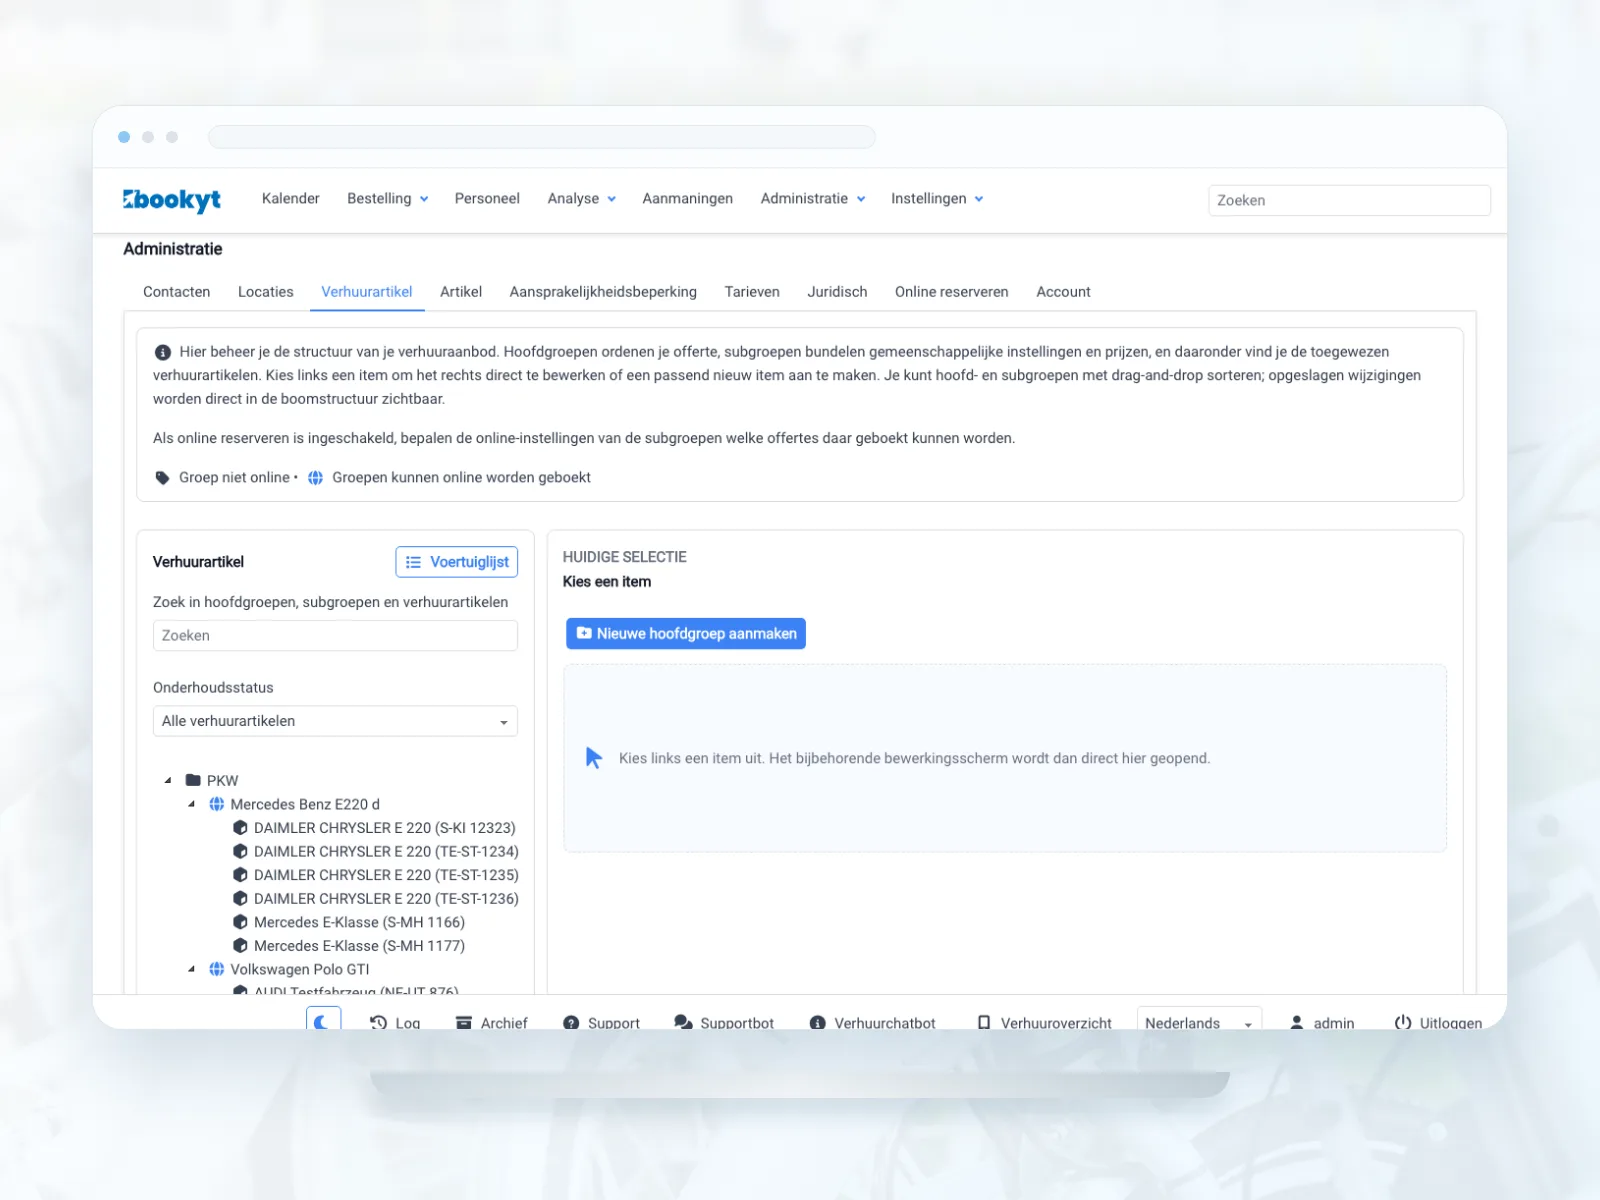Open the Kalender menu item
1600x1200 pixels.
pos(291,199)
